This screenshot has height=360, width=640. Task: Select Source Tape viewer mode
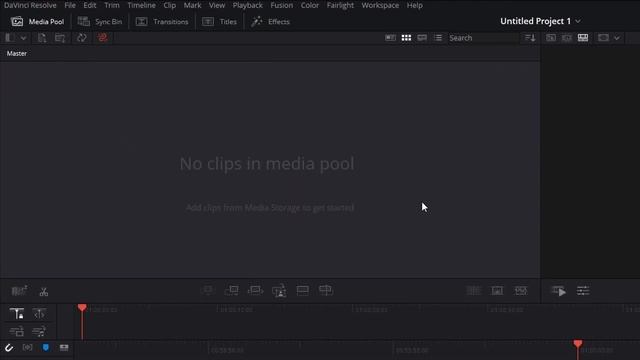[567, 38]
